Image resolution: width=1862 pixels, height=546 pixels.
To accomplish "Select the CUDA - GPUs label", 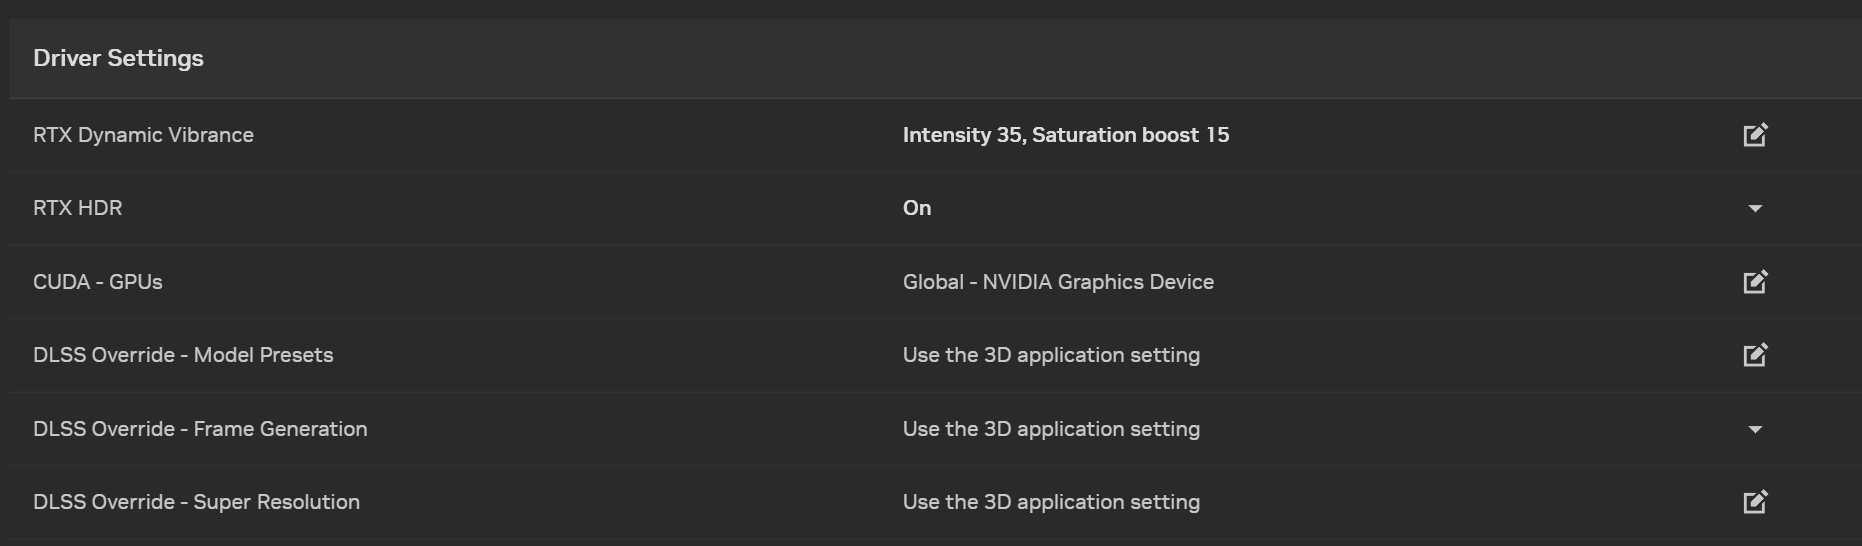I will (x=97, y=282).
